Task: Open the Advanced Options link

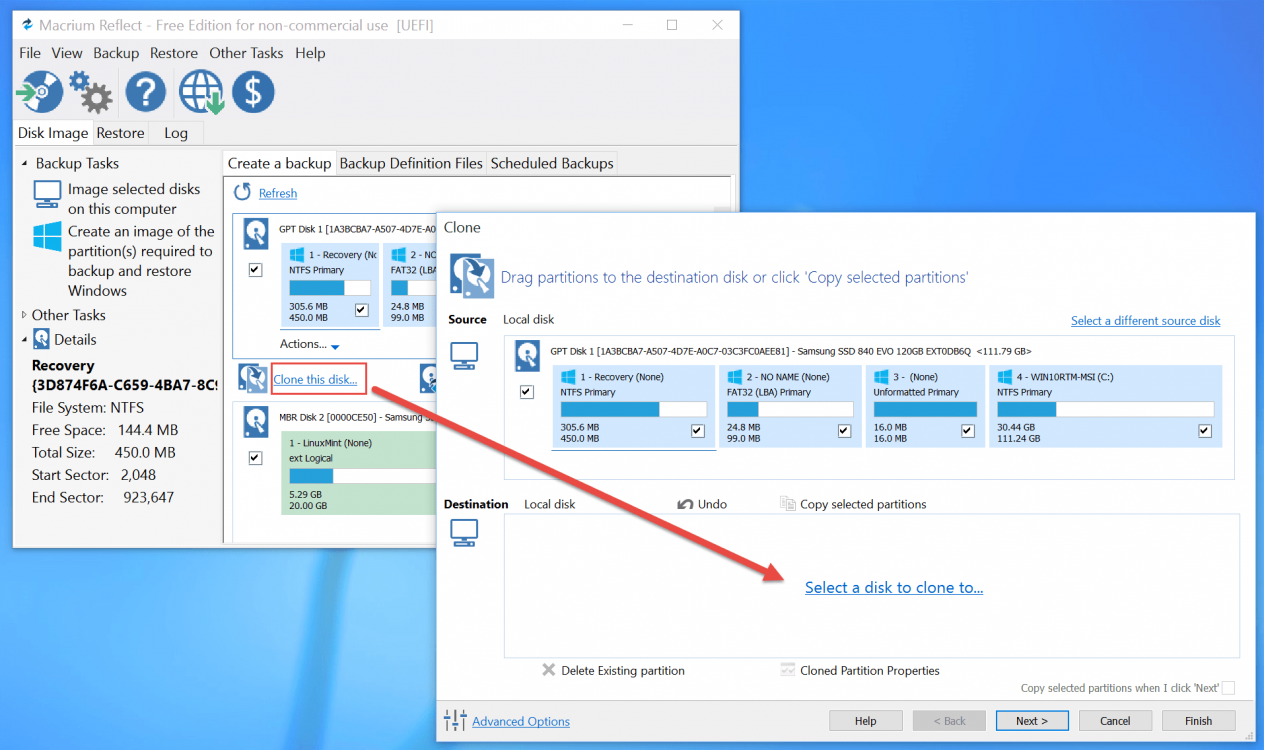Action: point(521,721)
